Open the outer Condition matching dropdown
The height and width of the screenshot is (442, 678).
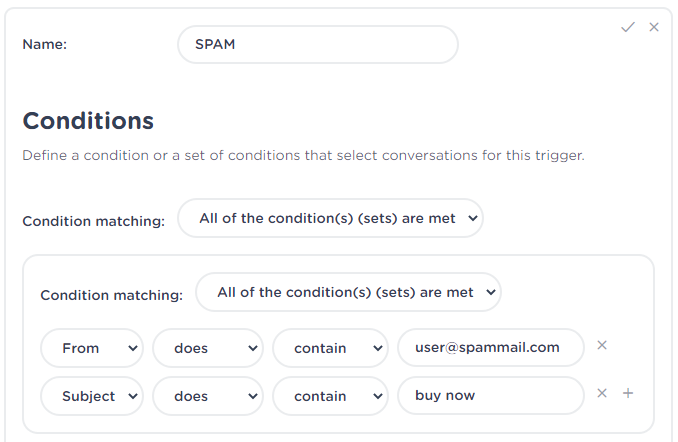pos(330,218)
